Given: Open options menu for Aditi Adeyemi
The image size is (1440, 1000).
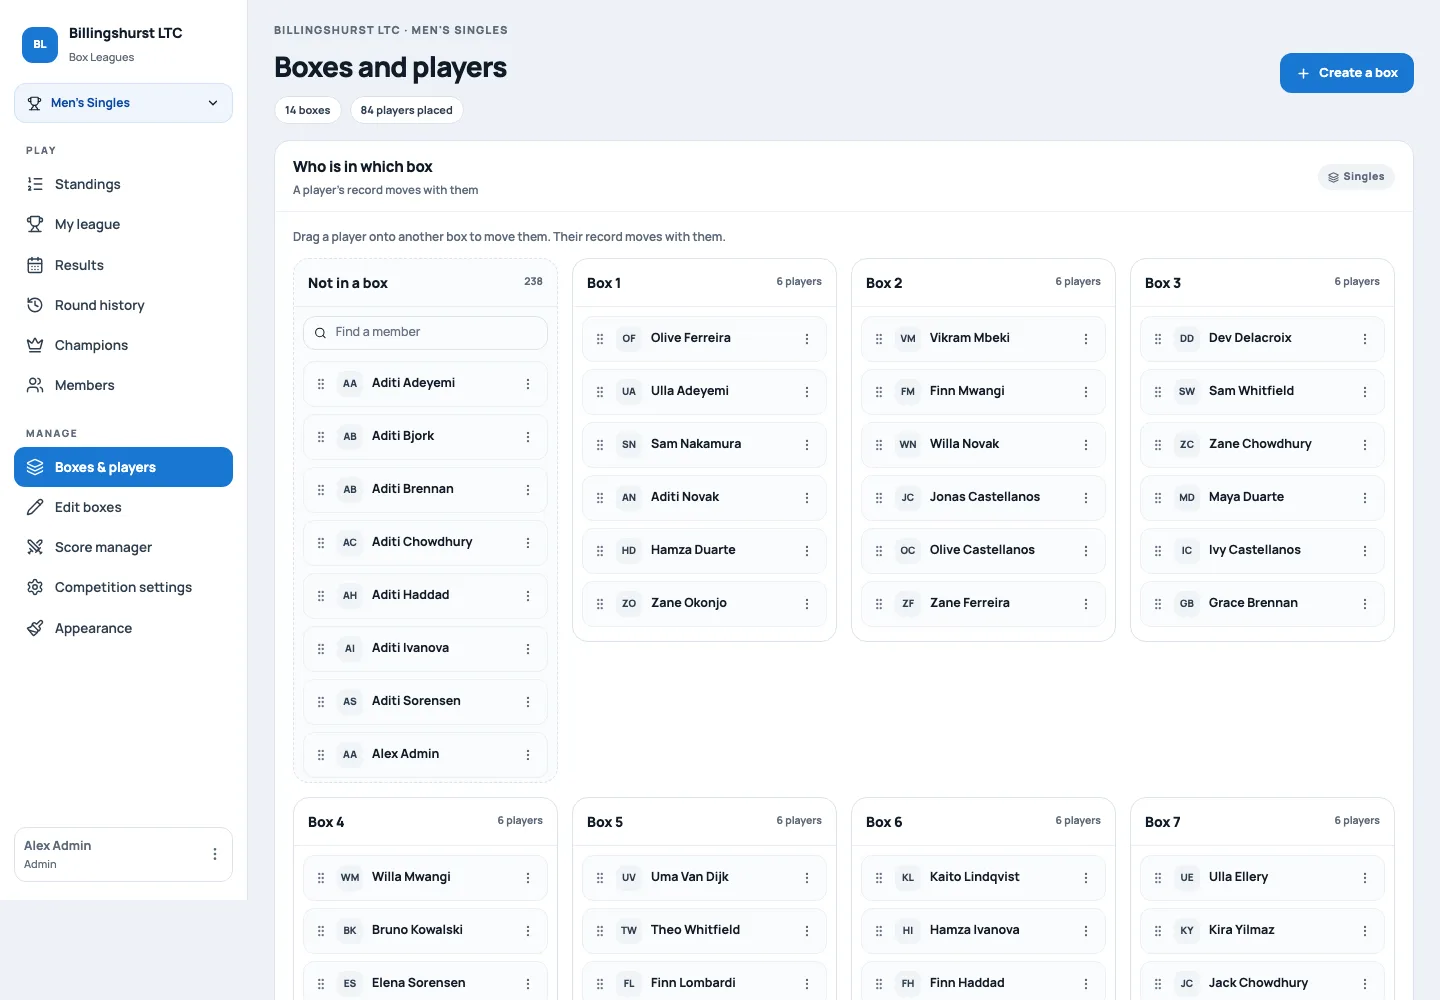Looking at the screenshot, I should 528,384.
